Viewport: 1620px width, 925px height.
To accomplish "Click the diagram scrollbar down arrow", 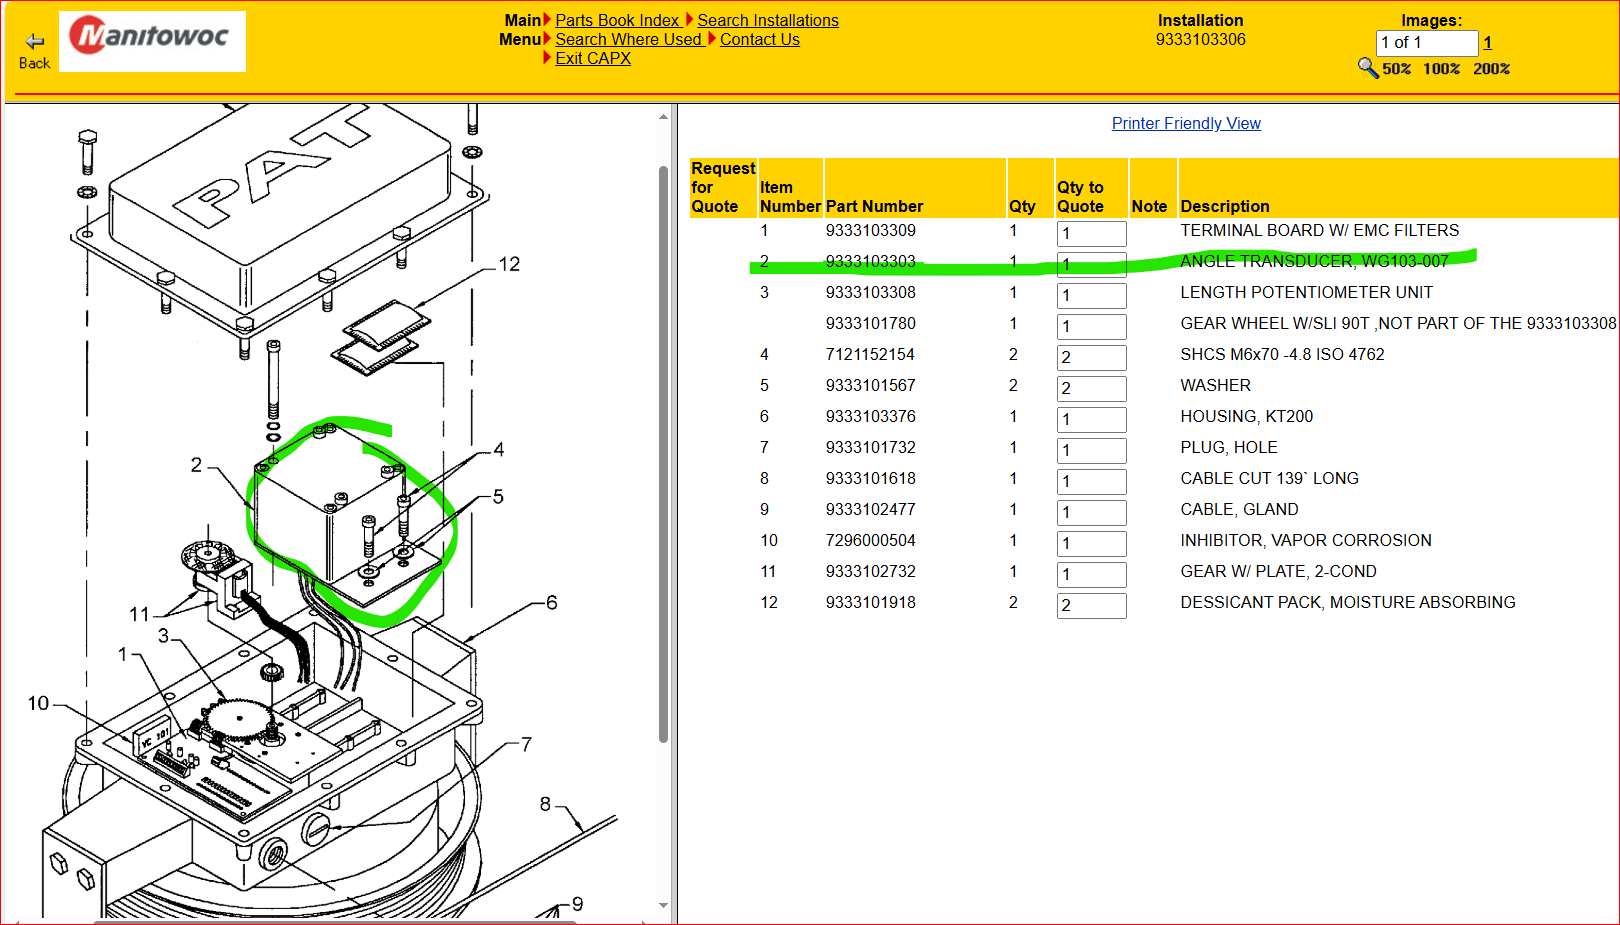I will [x=663, y=906].
